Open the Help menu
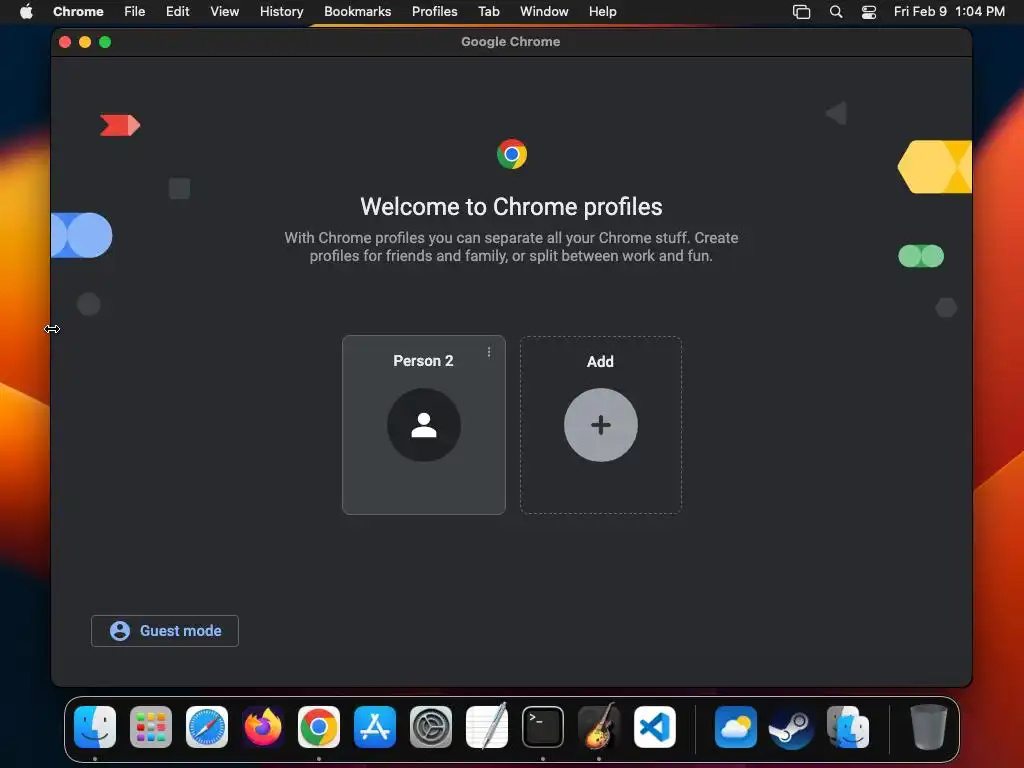1024x768 pixels. click(x=602, y=11)
